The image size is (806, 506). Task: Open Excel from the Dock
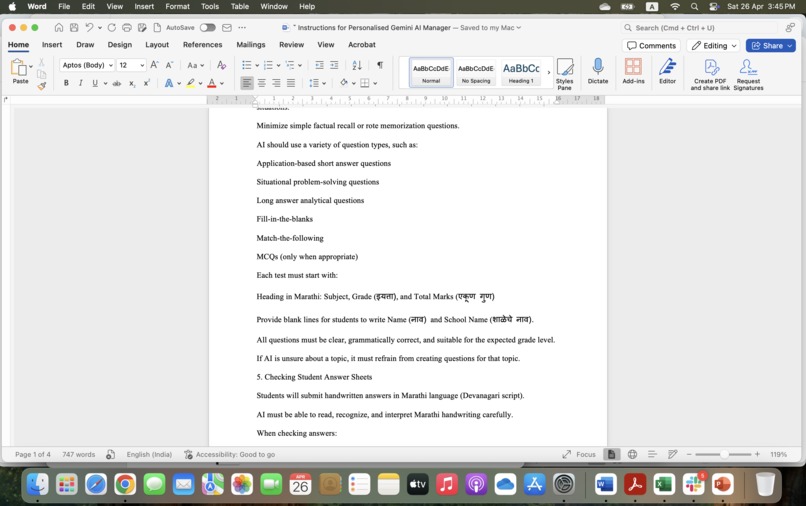(664, 484)
